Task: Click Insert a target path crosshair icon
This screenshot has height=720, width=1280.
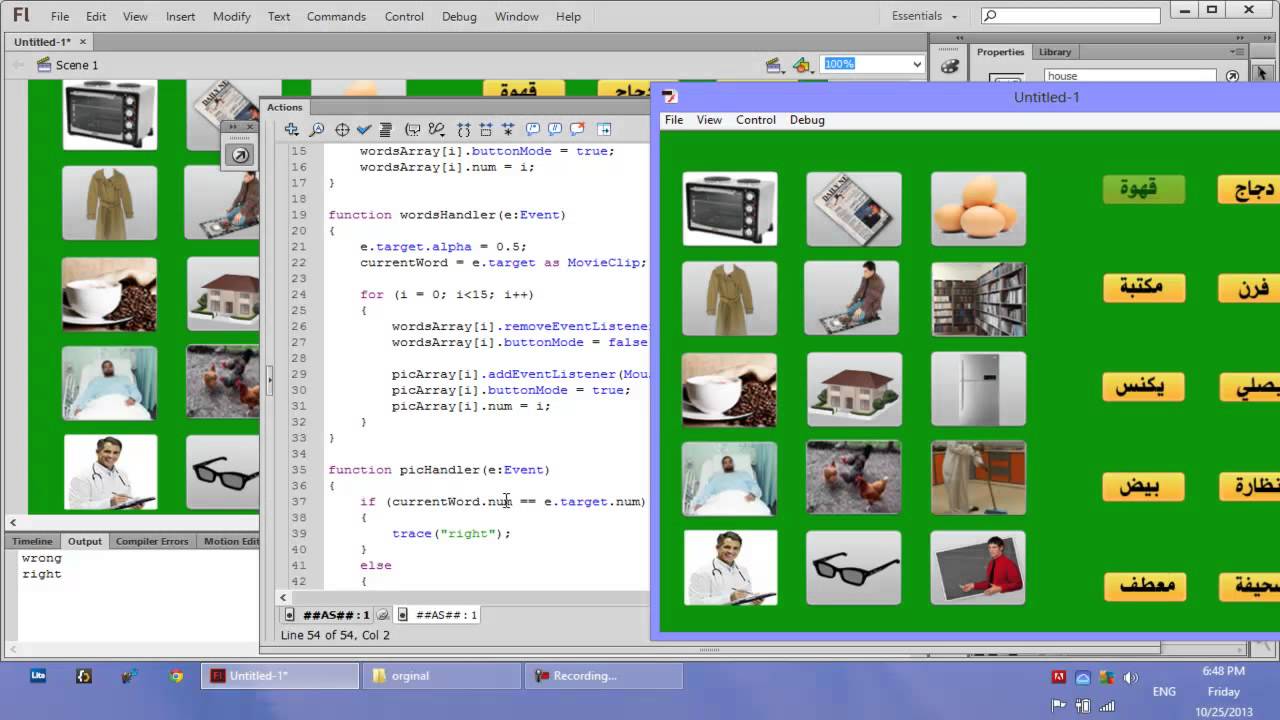Action: (342, 129)
